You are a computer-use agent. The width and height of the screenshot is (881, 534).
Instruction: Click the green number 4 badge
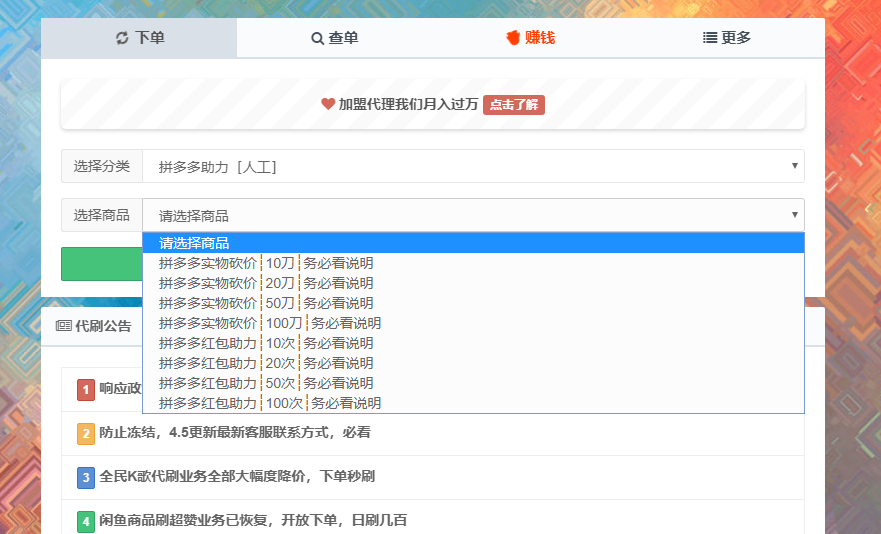click(x=86, y=520)
